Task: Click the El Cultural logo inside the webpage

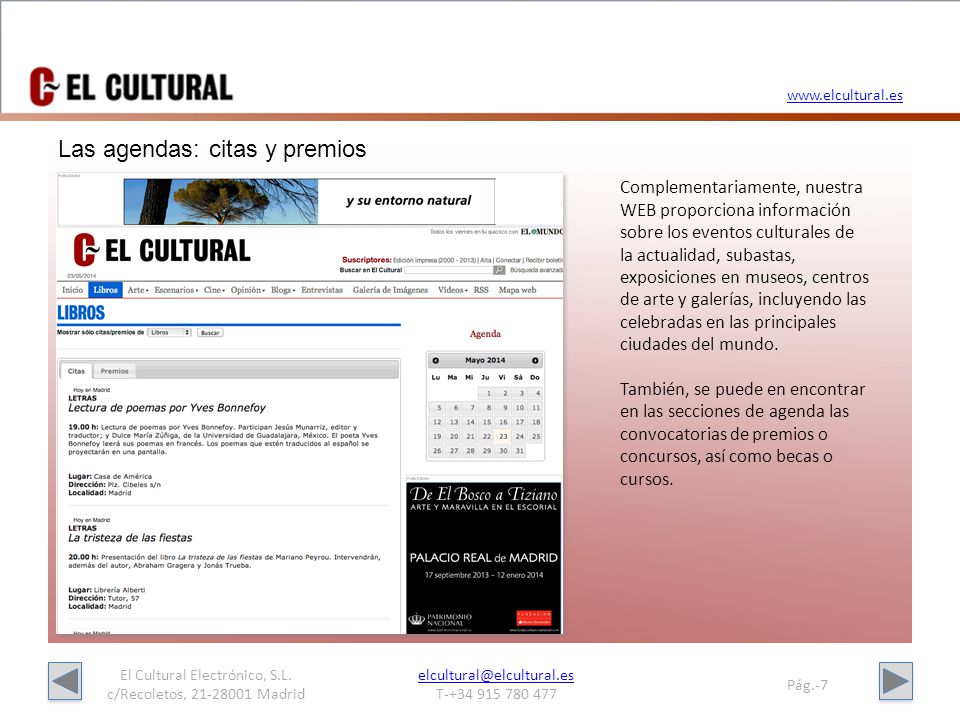Action: tap(162, 250)
